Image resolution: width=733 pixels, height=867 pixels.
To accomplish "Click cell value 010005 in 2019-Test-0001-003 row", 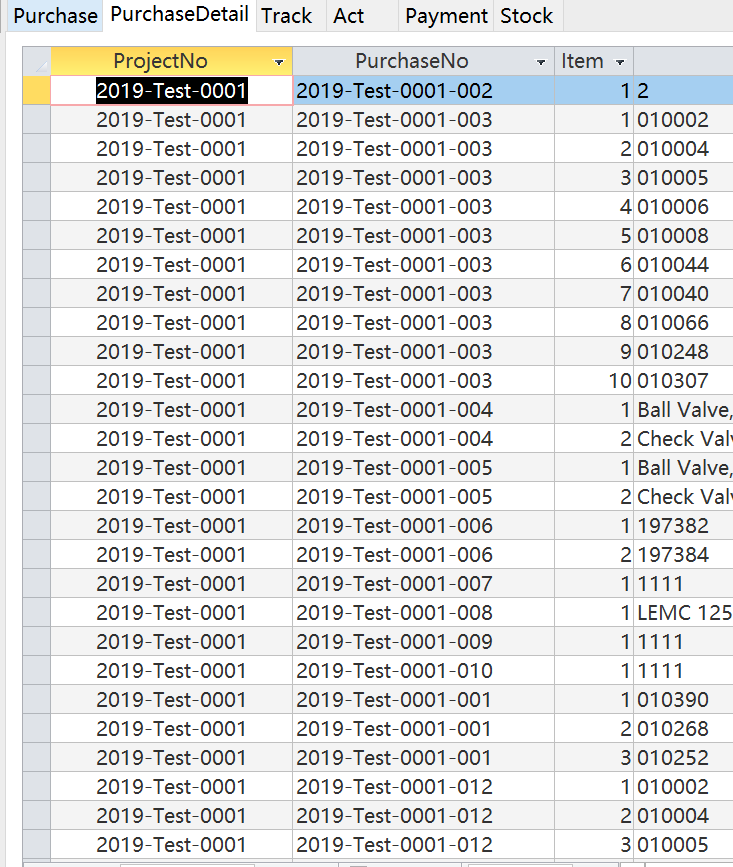I will coord(683,177).
